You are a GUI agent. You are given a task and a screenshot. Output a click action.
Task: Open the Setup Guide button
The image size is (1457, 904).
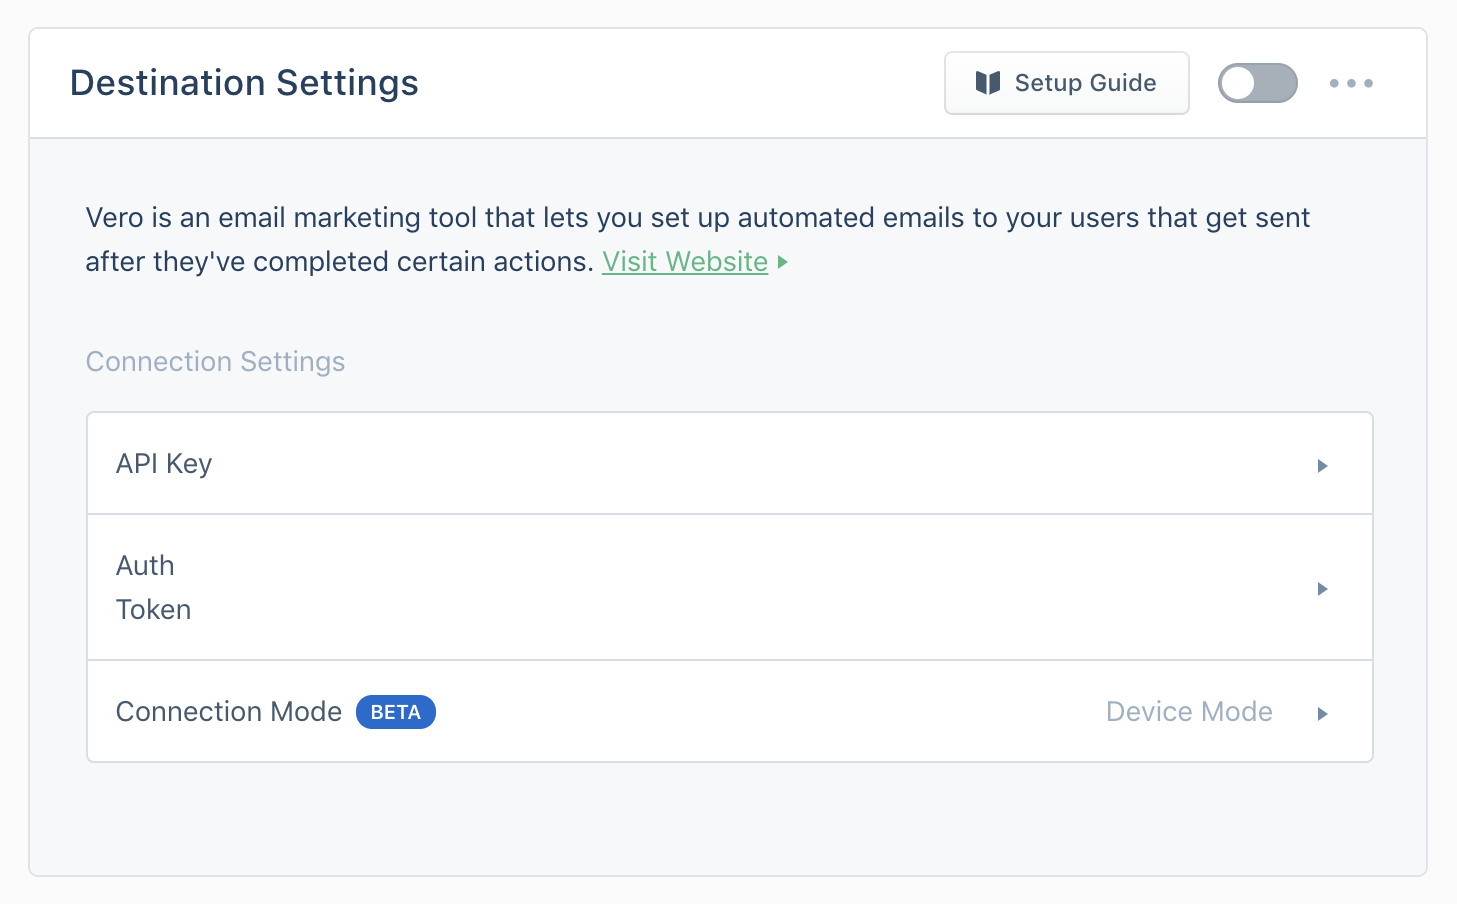click(x=1066, y=83)
